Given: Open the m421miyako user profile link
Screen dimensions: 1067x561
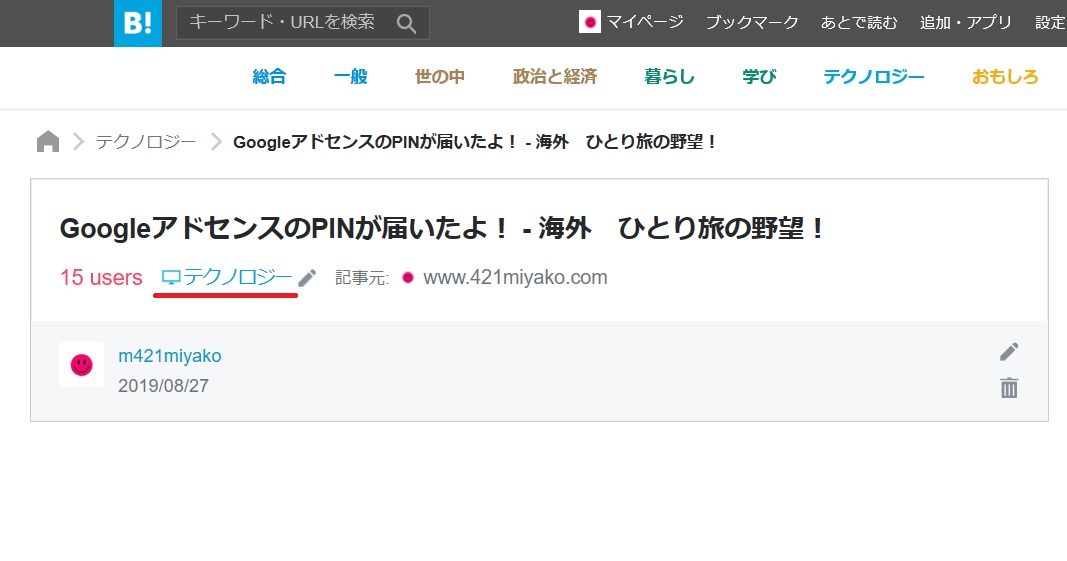Looking at the screenshot, I should (x=169, y=355).
